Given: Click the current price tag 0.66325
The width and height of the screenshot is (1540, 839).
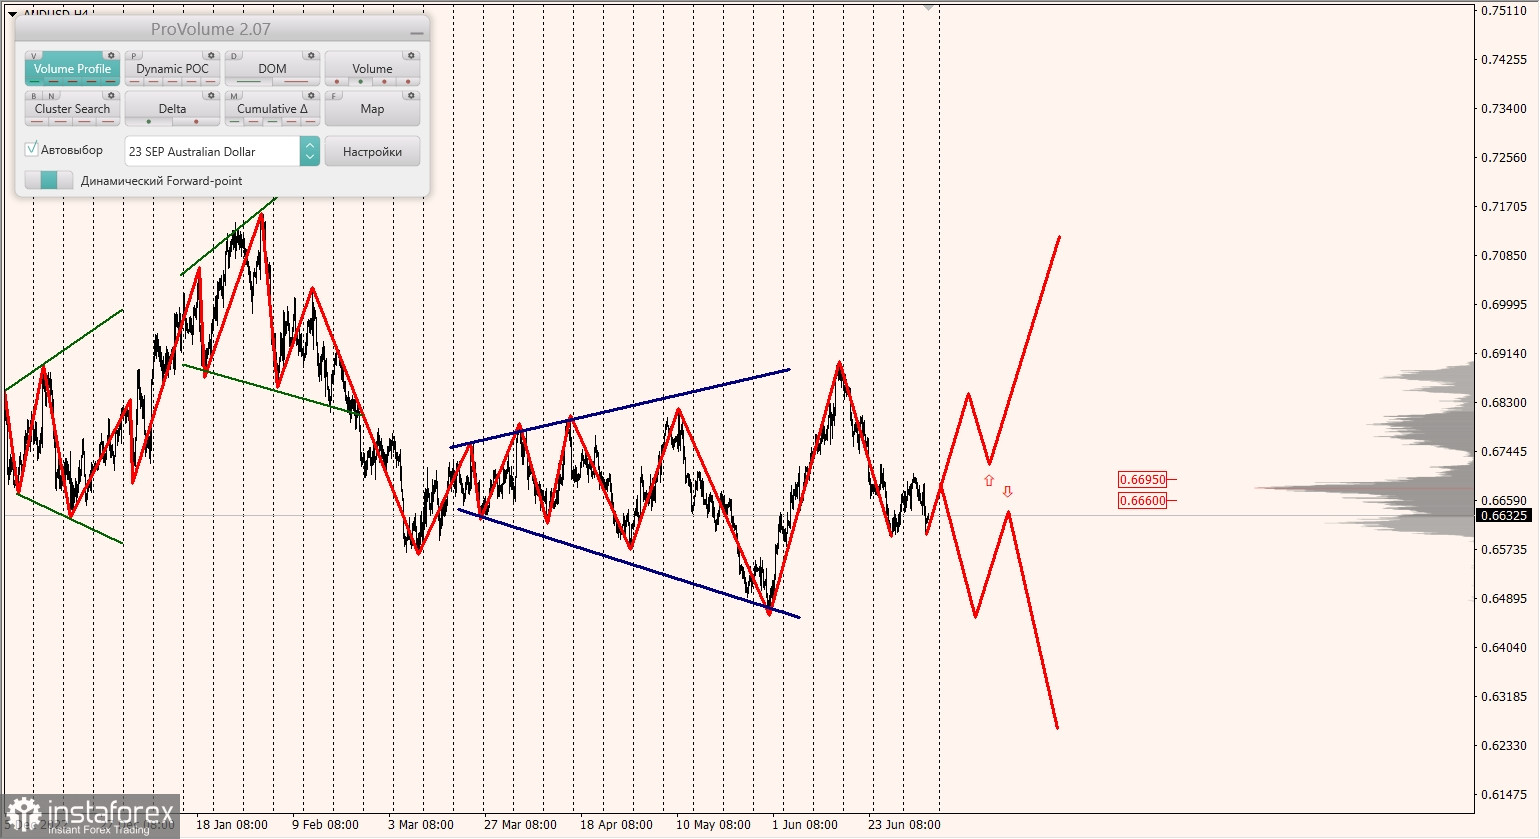Looking at the screenshot, I should pos(1503,515).
